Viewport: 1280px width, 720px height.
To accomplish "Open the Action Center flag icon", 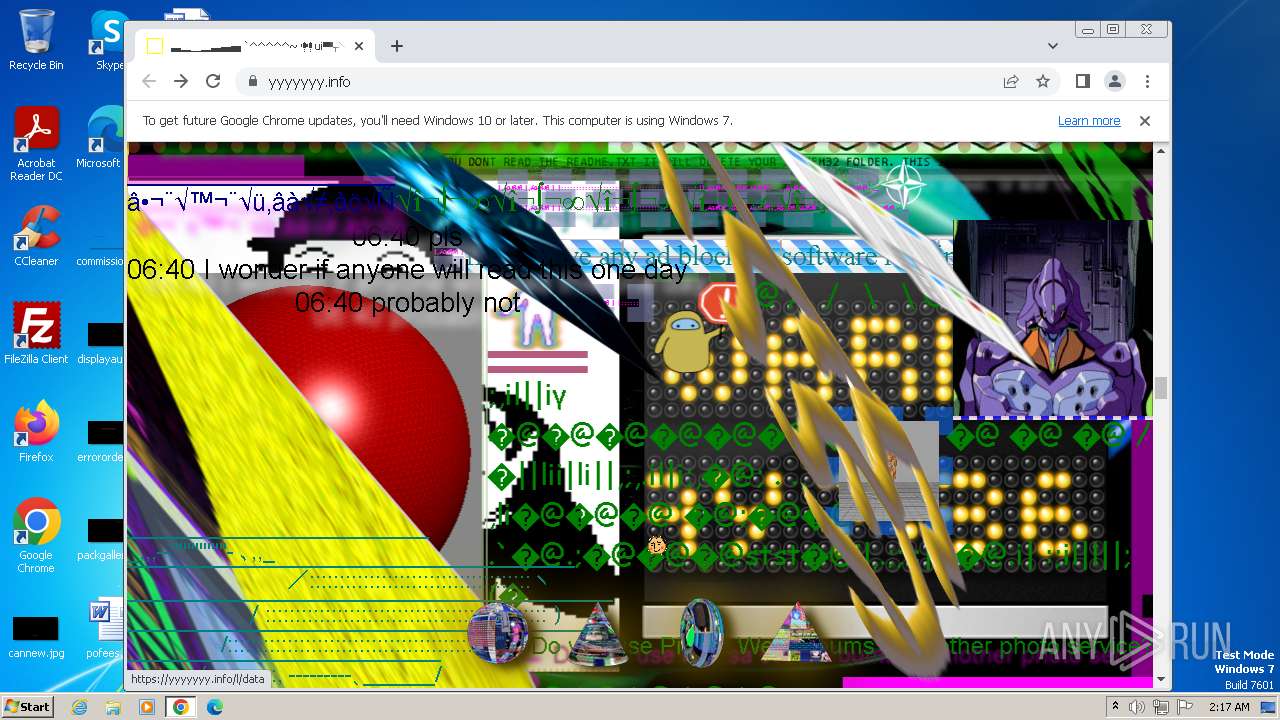I will tap(1183, 707).
